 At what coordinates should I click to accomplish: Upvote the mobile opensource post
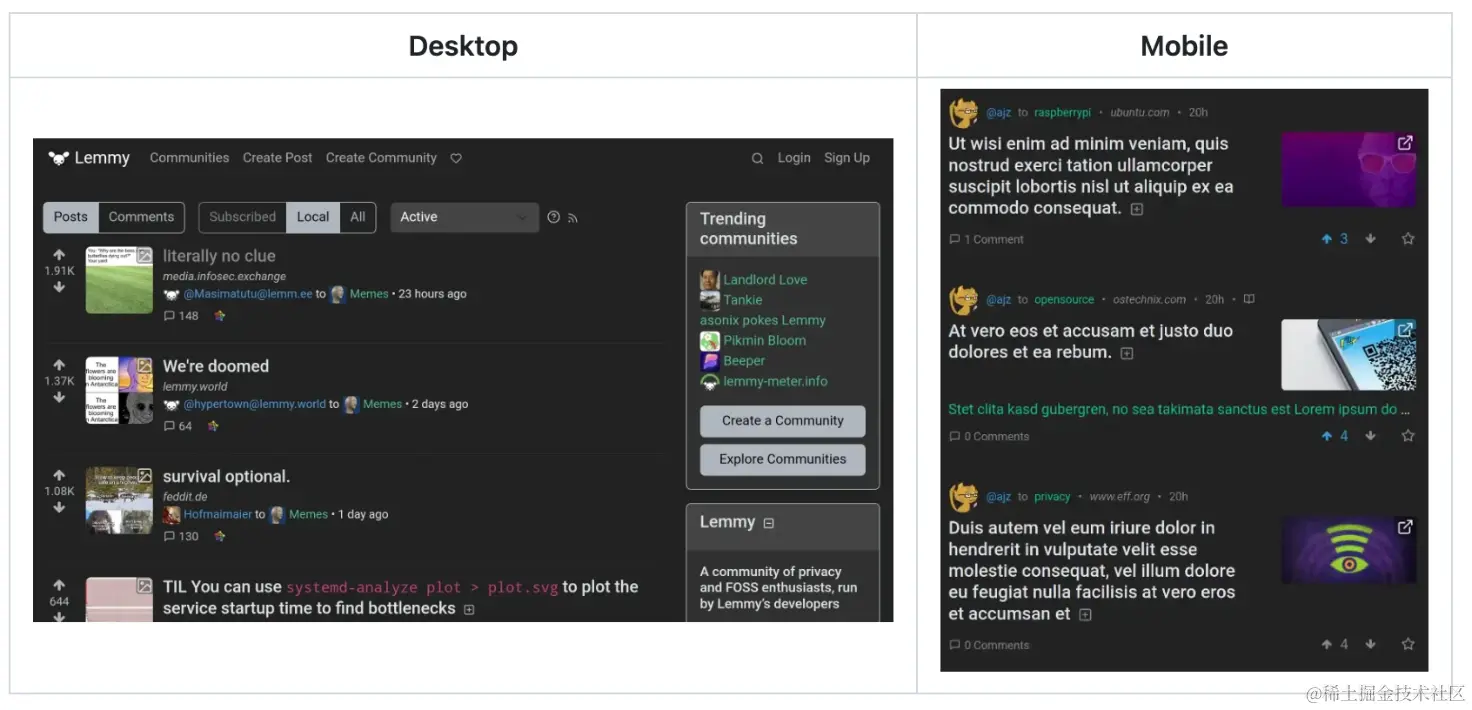coord(1327,436)
